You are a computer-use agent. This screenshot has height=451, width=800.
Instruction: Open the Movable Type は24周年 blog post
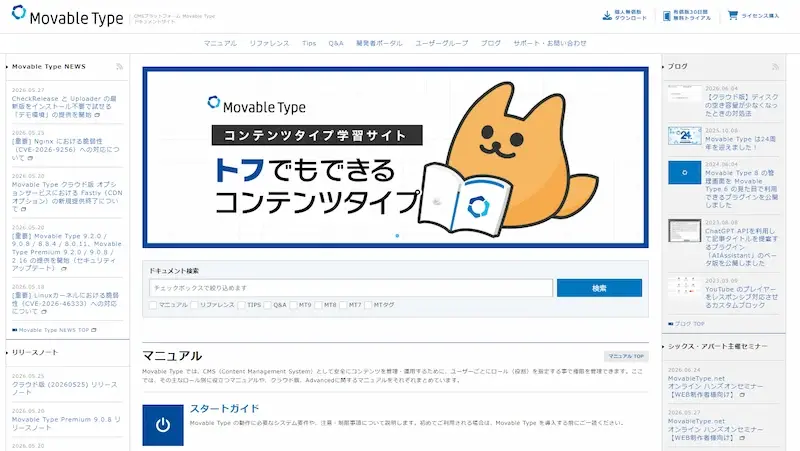click(x=740, y=143)
